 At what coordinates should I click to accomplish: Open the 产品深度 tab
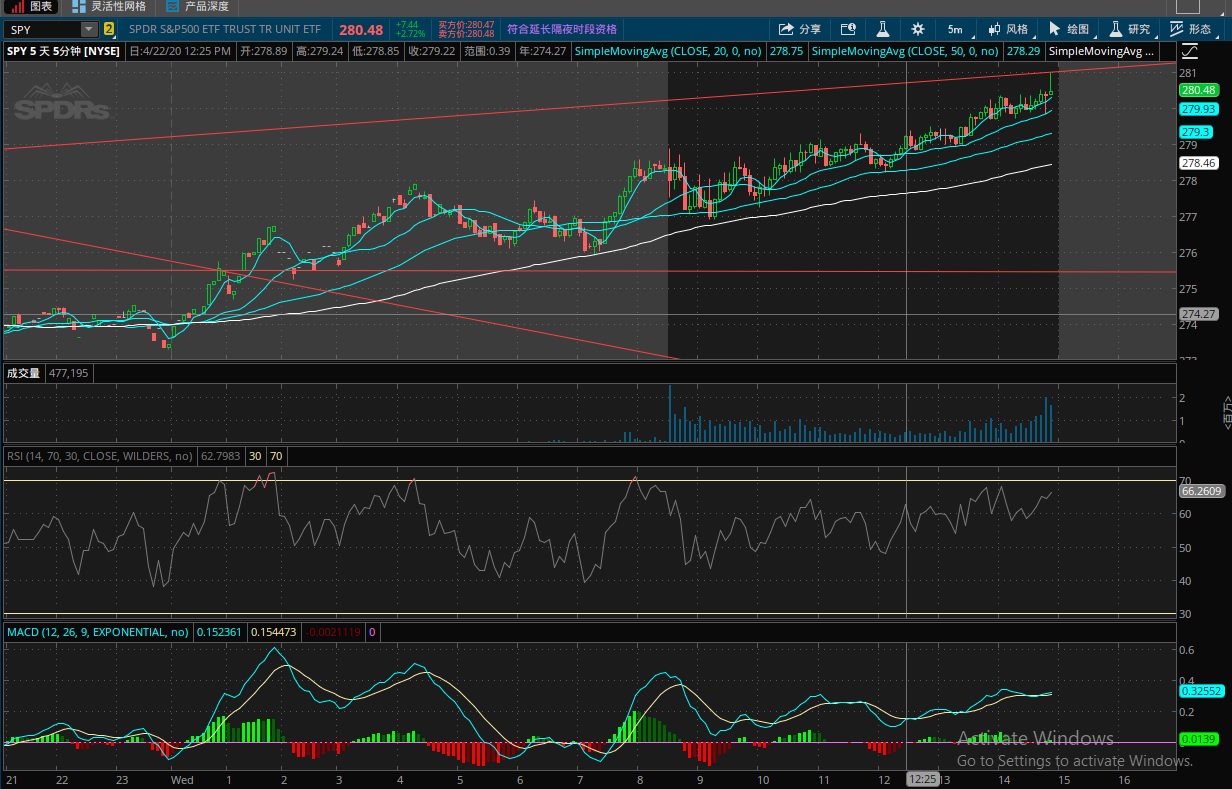(197, 6)
